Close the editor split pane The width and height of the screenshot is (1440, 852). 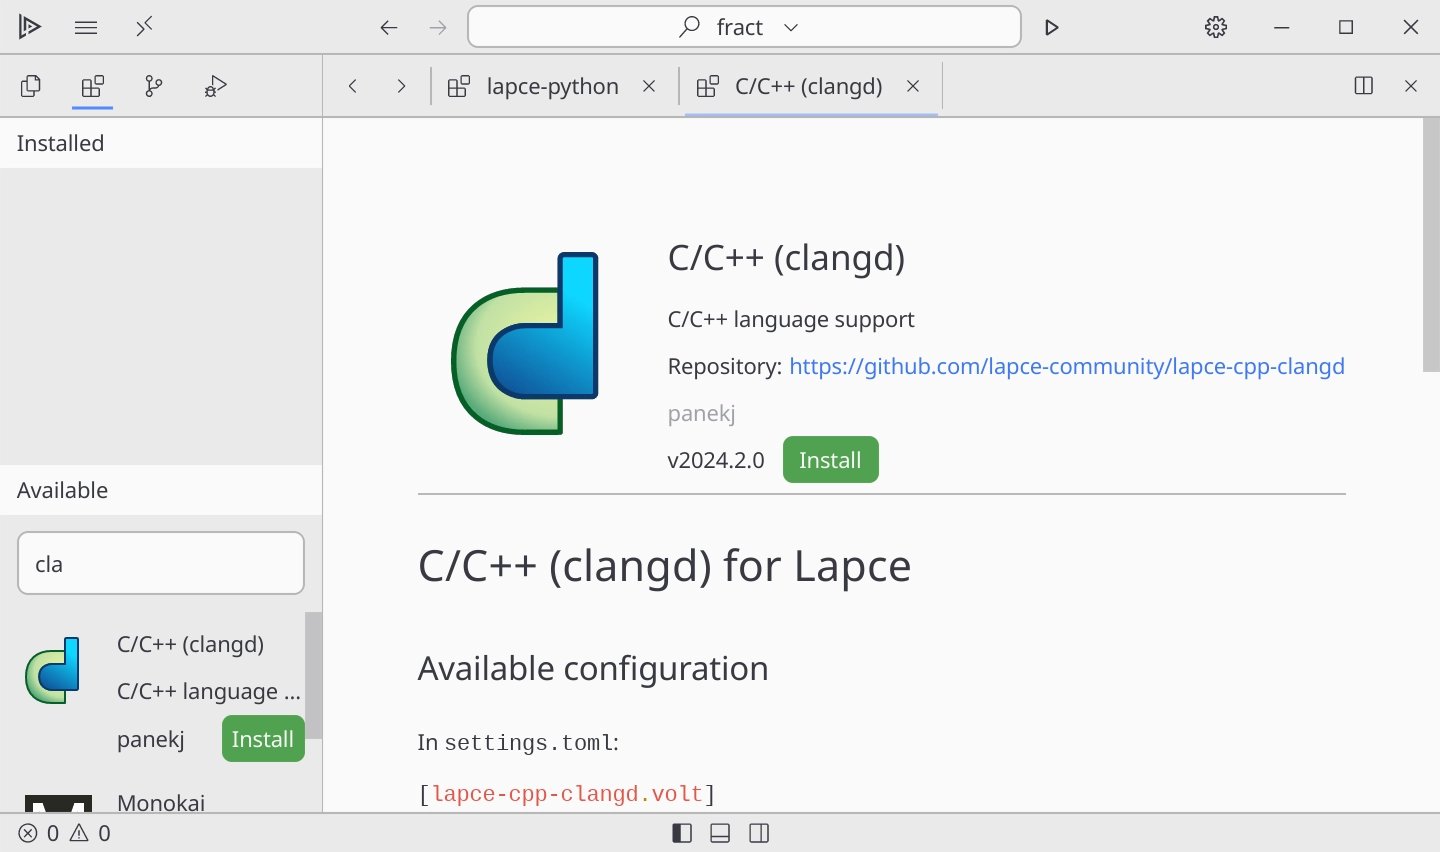[x=1411, y=86]
